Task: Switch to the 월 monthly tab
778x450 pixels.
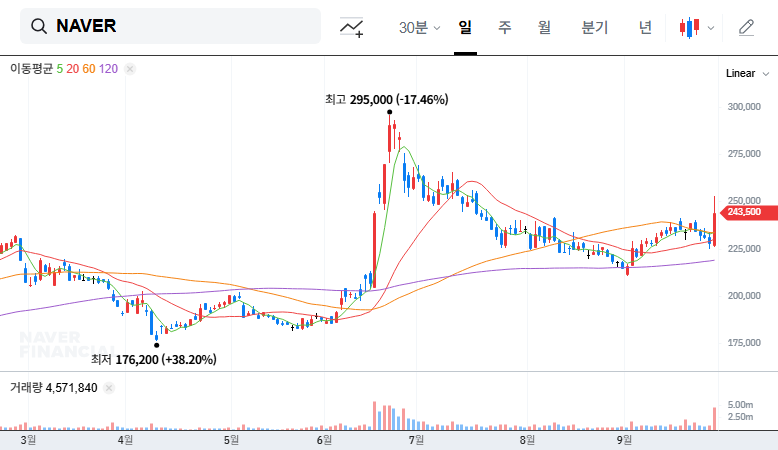Action: click(x=544, y=27)
